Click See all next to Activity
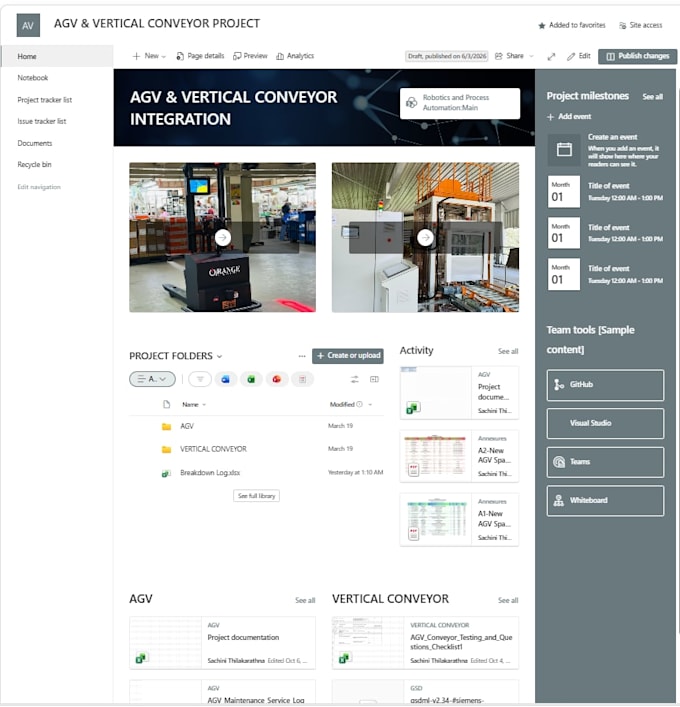The image size is (680, 707). point(508,351)
